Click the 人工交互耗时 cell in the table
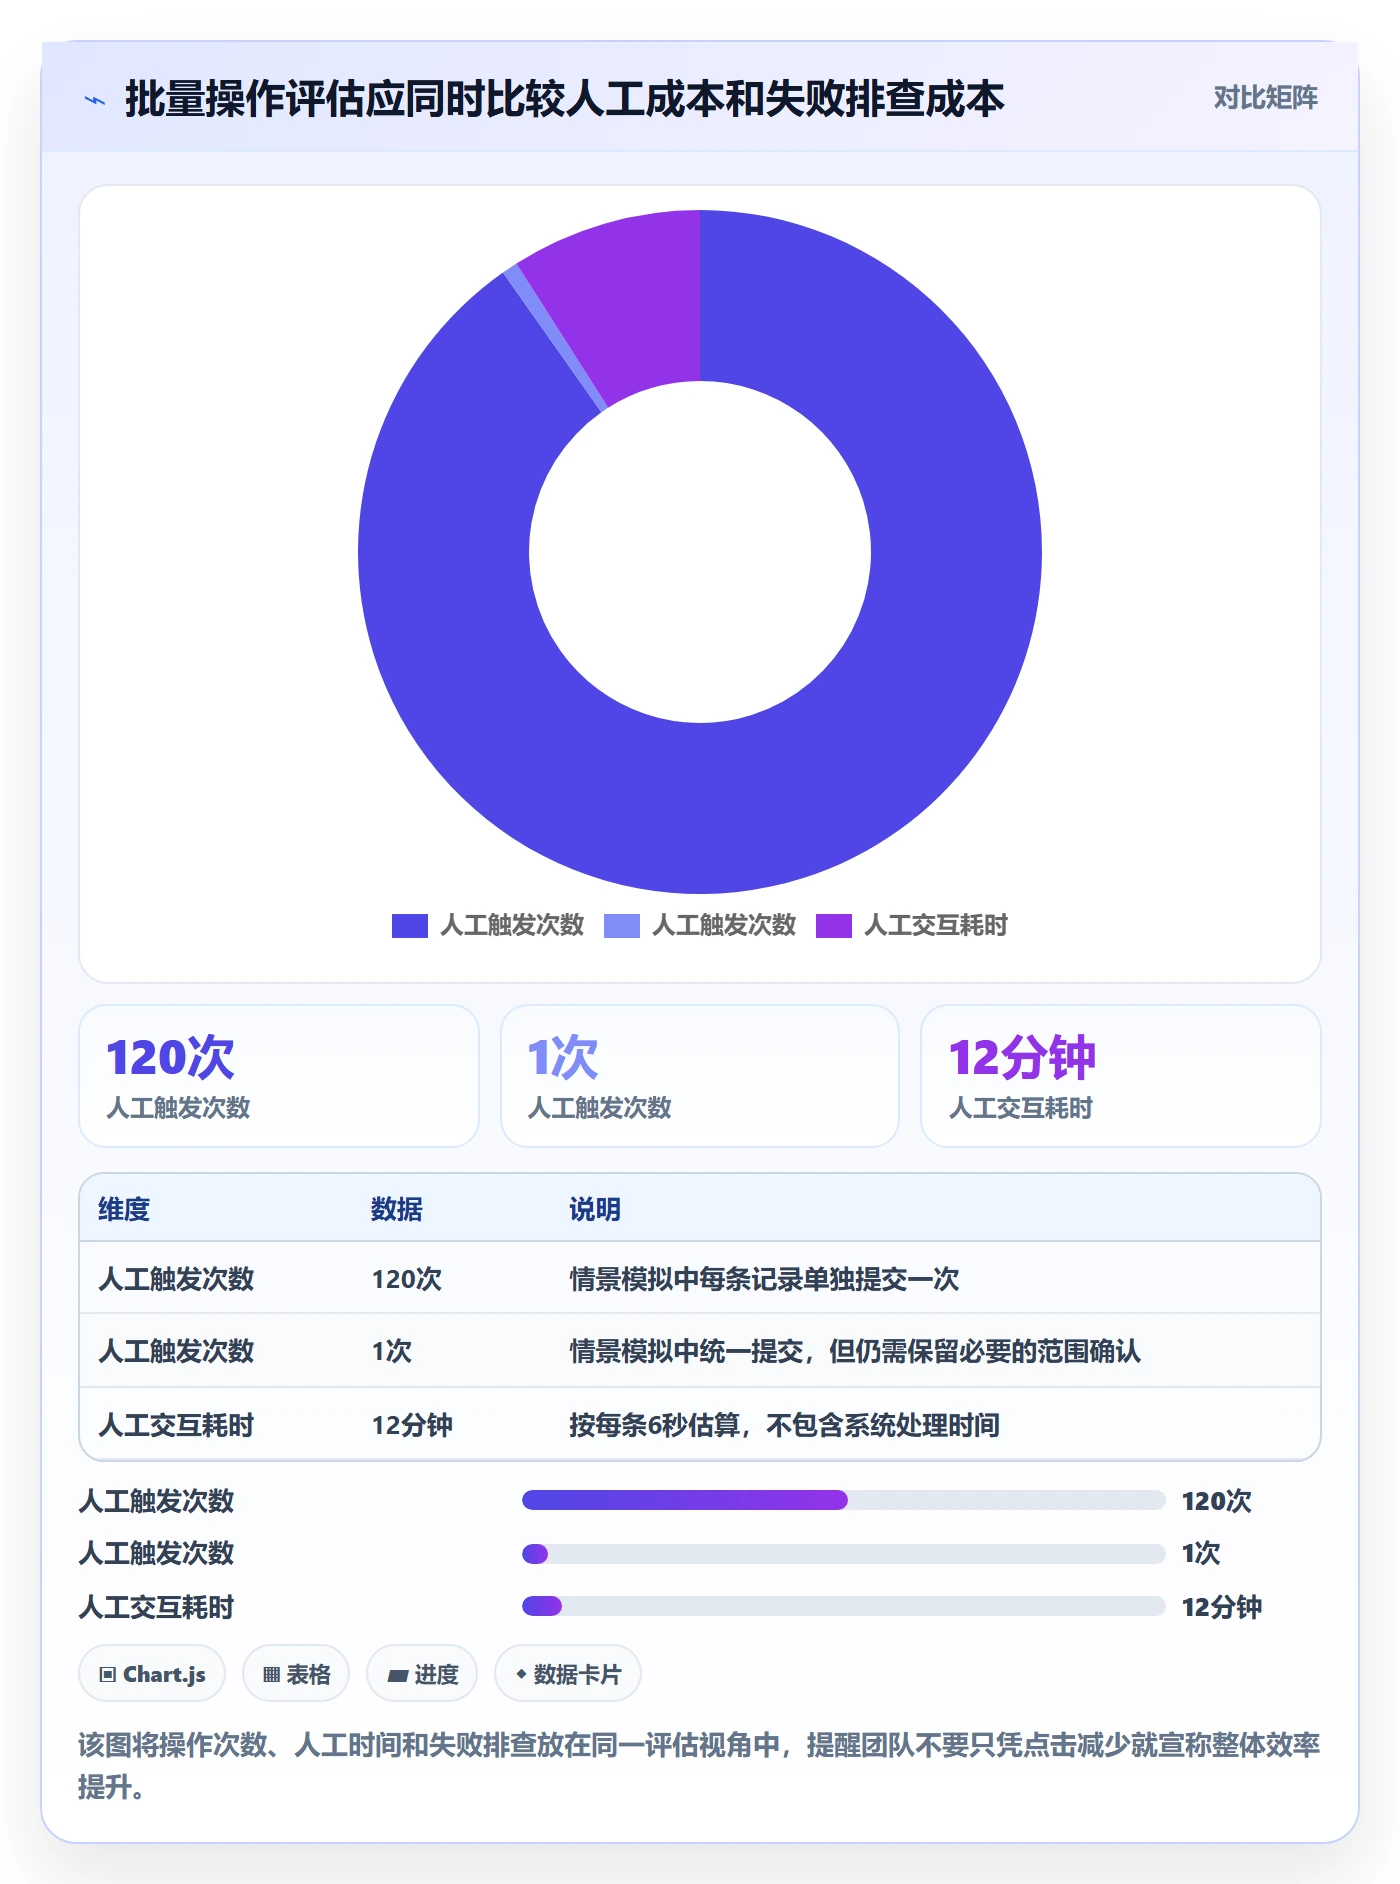 point(176,1425)
